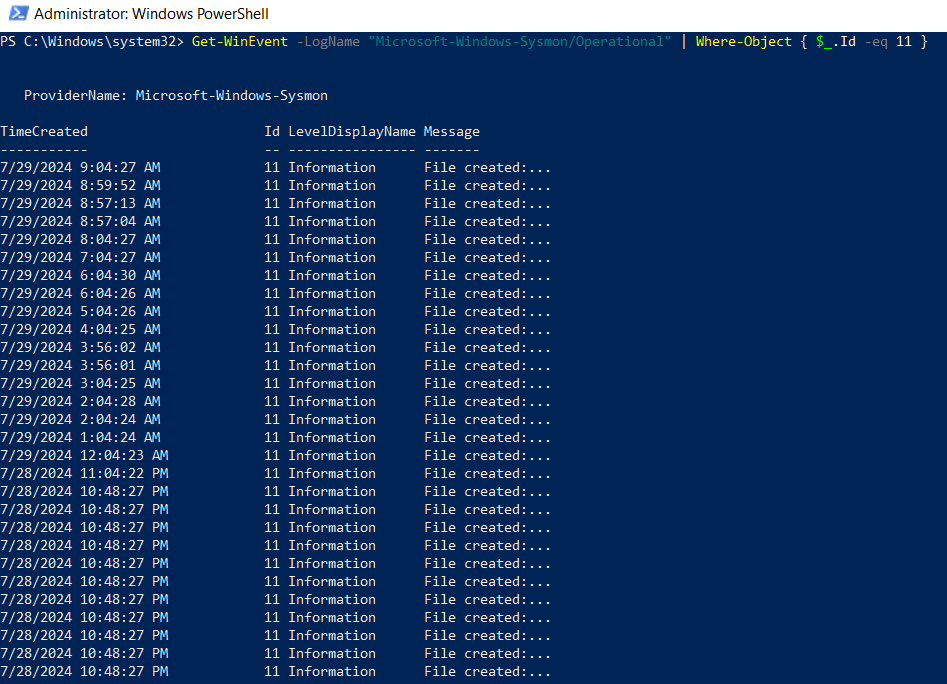Click the 'TimeCreated' column header
The height and width of the screenshot is (684, 947).
pos(44,132)
